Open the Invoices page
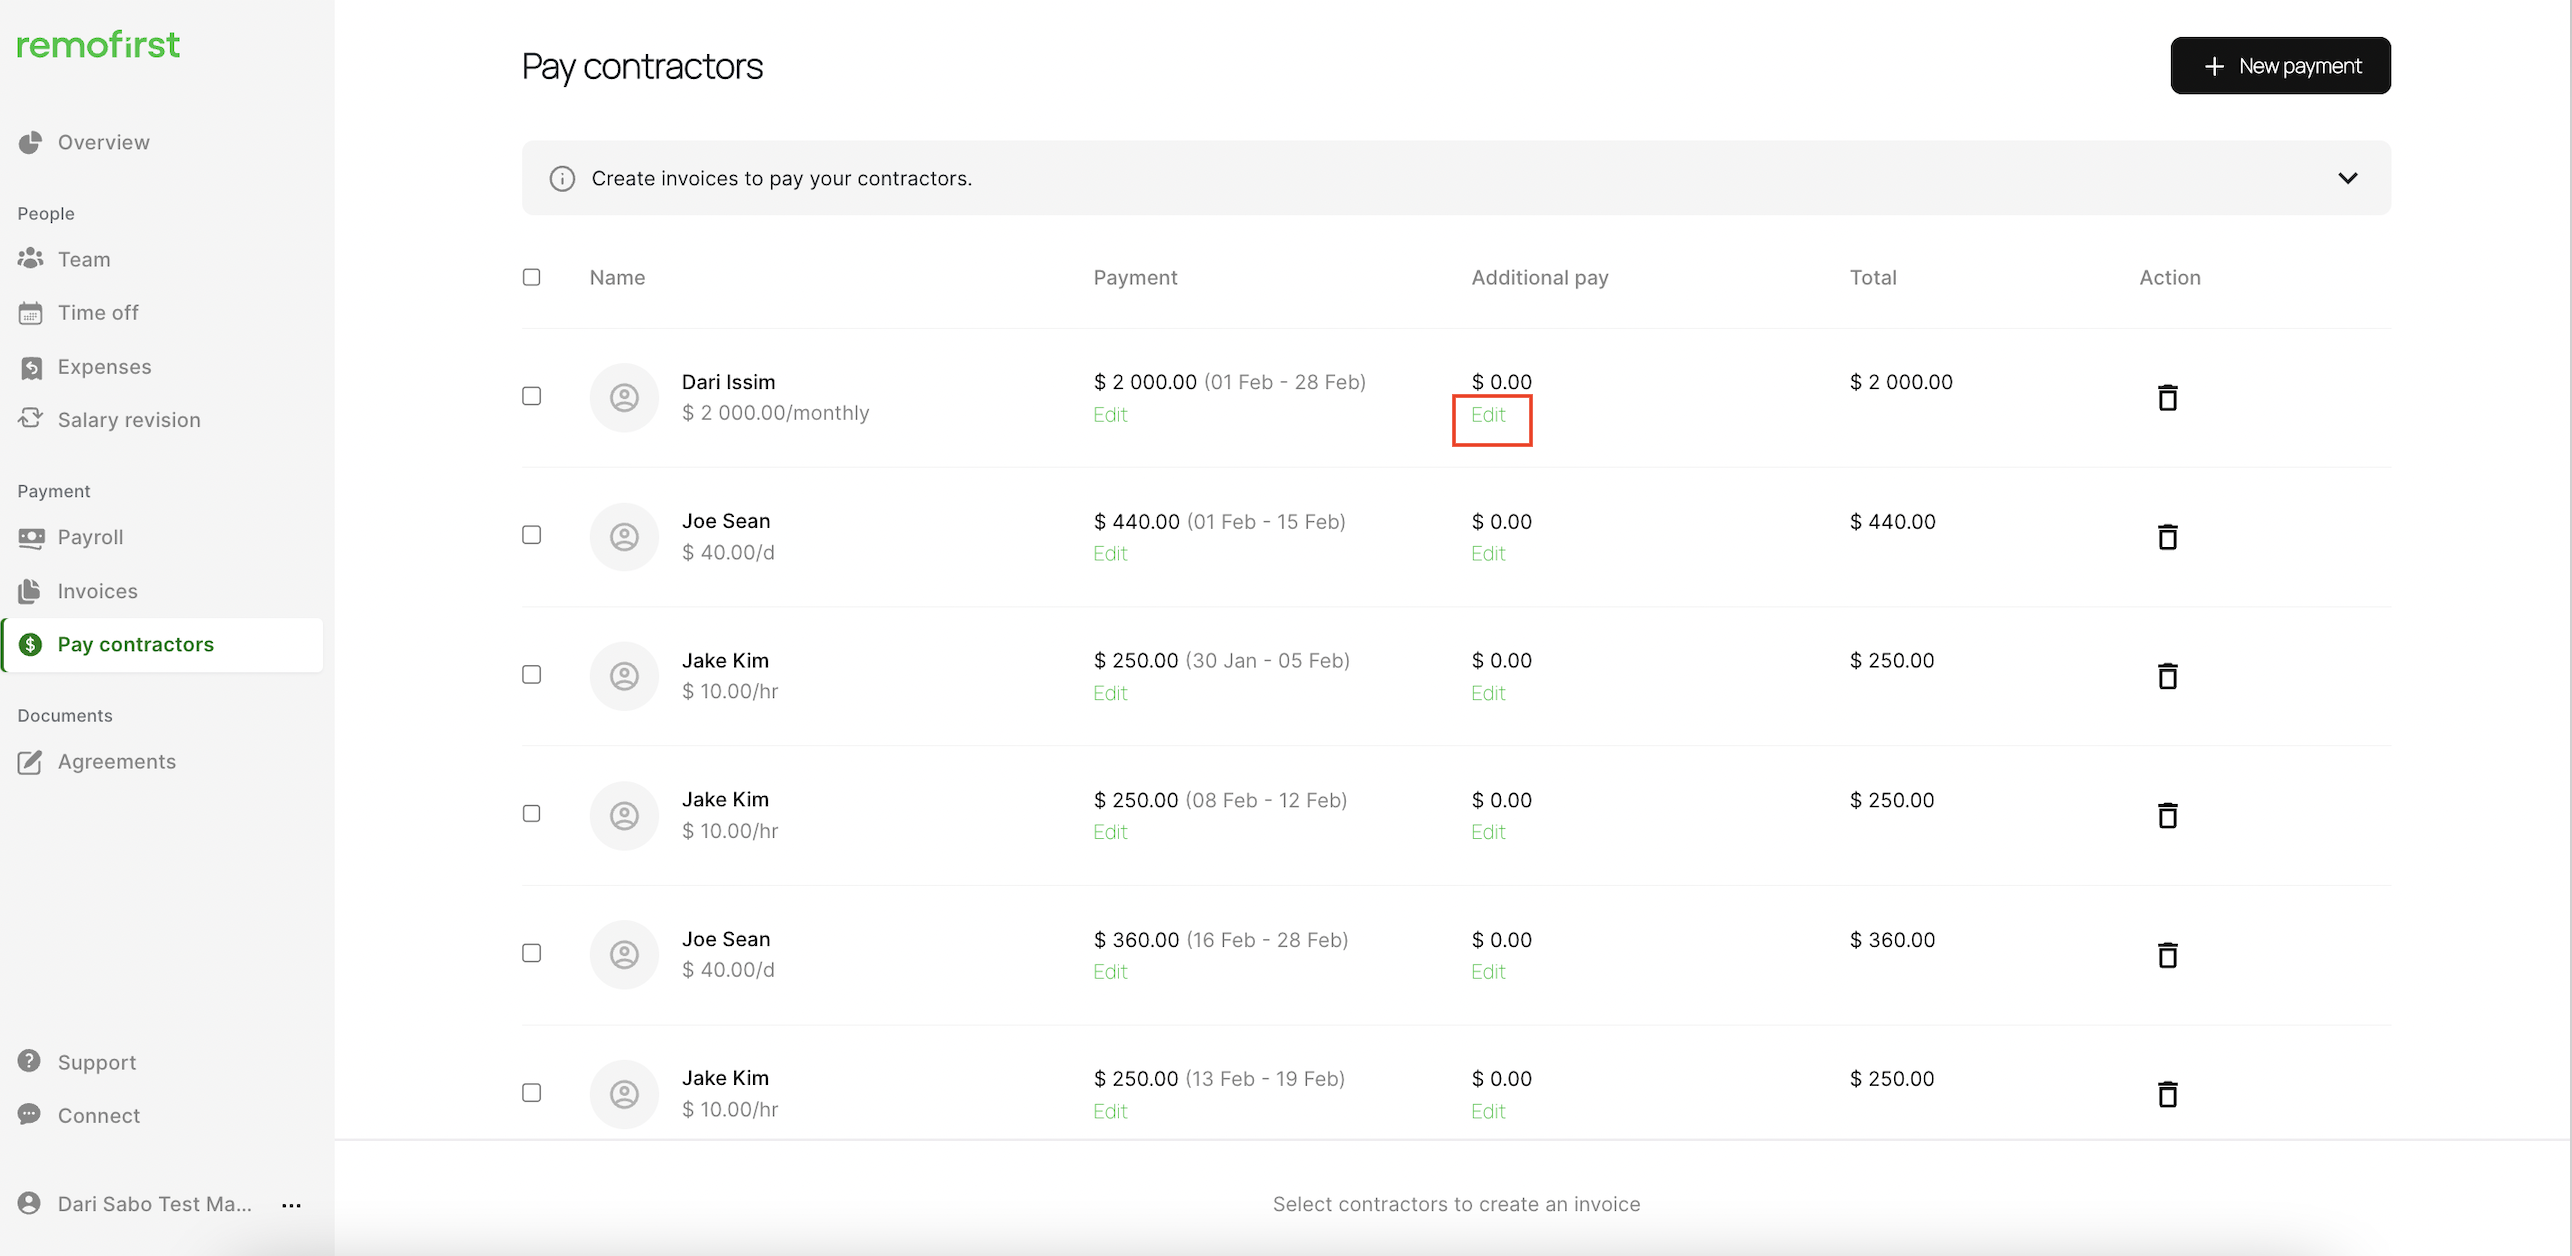This screenshot has width=2572, height=1256. point(98,591)
